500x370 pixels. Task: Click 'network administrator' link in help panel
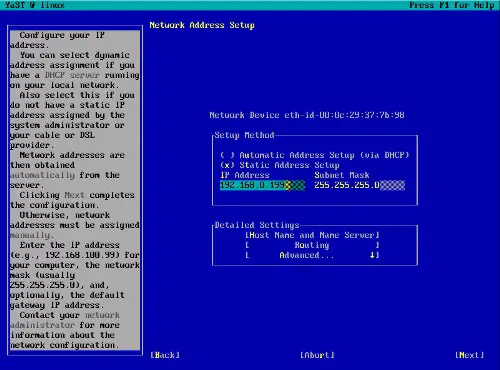point(65,320)
